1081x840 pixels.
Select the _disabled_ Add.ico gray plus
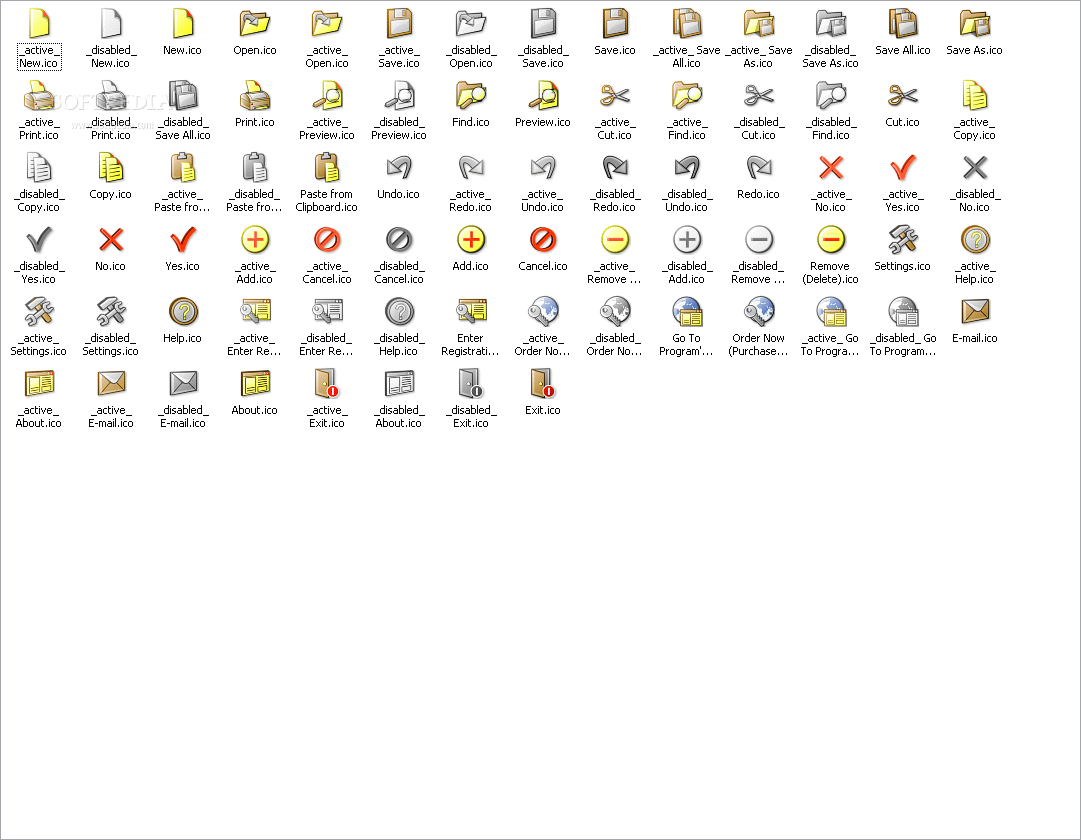(687, 239)
